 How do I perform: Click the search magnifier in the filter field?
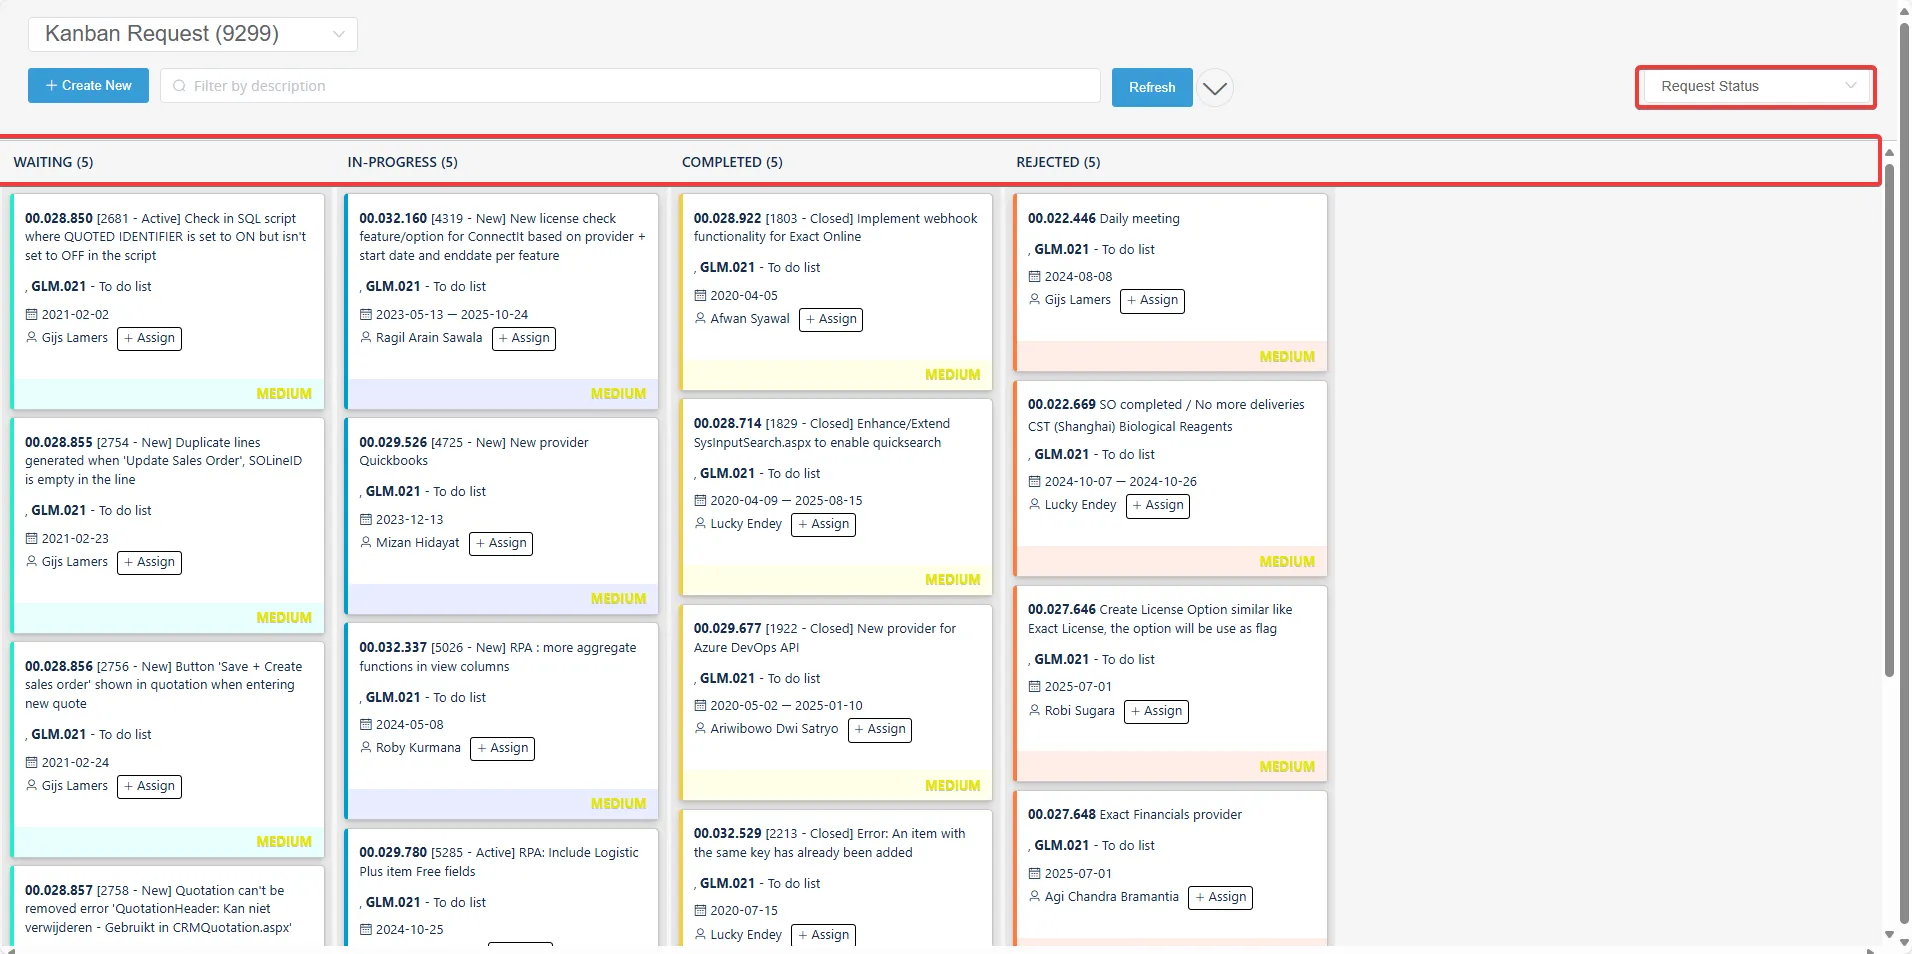[178, 86]
